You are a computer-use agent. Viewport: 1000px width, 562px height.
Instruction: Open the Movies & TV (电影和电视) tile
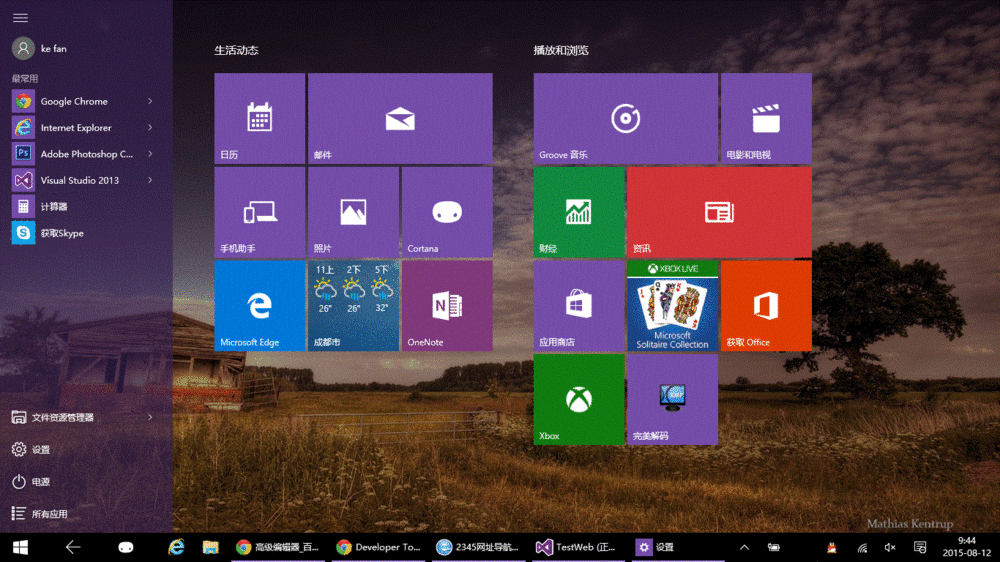click(x=766, y=118)
